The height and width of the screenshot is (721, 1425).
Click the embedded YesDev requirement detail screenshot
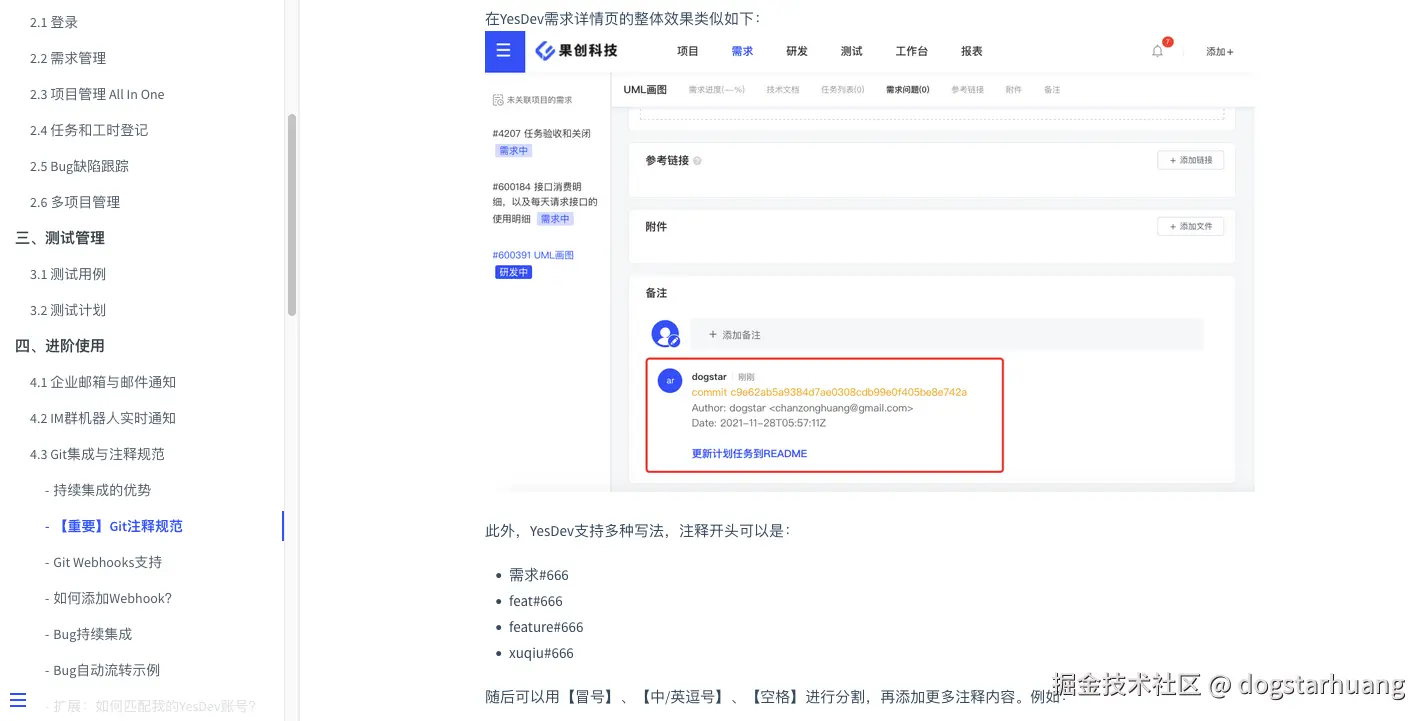870,261
